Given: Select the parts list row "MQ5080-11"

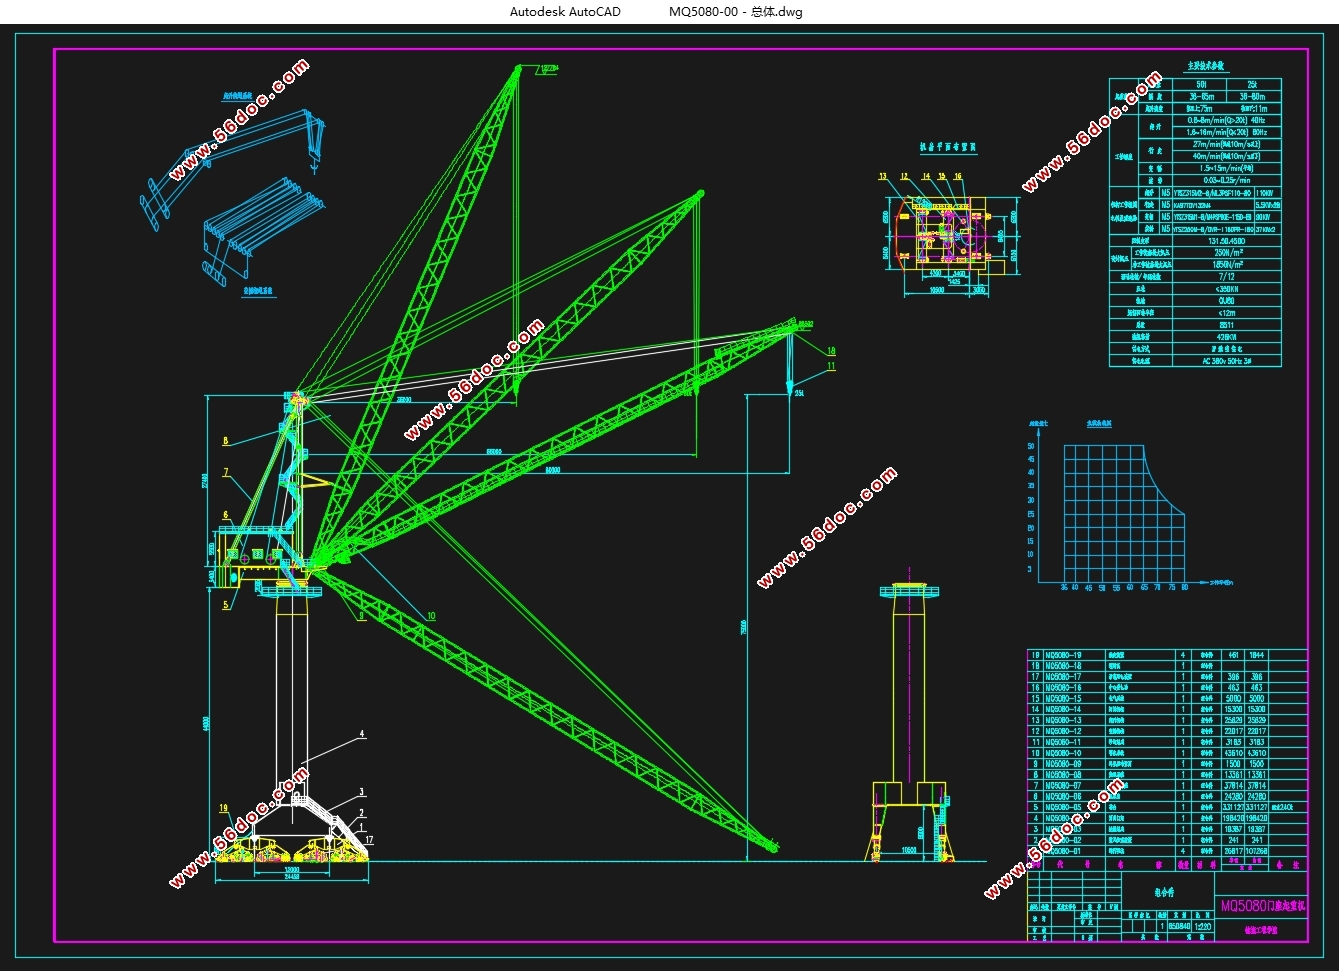Looking at the screenshot, I should tap(1167, 742).
